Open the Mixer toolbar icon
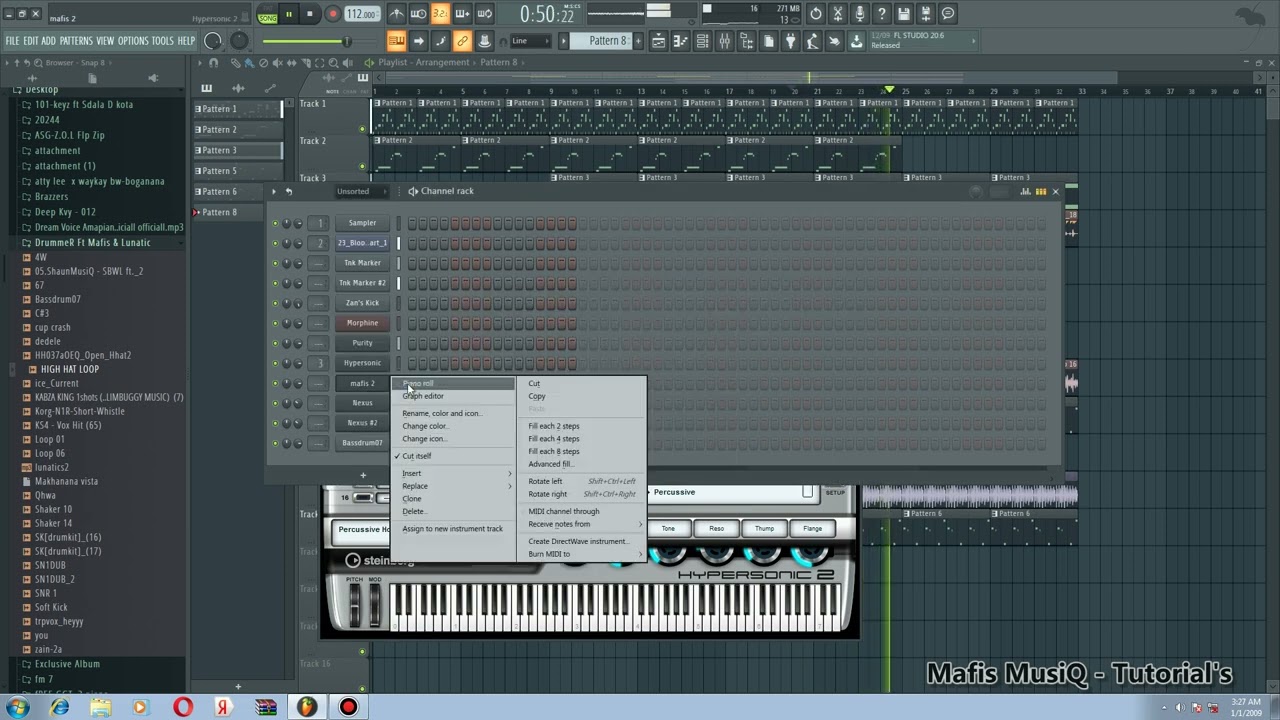The image size is (1280, 720). click(x=725, y=41)
